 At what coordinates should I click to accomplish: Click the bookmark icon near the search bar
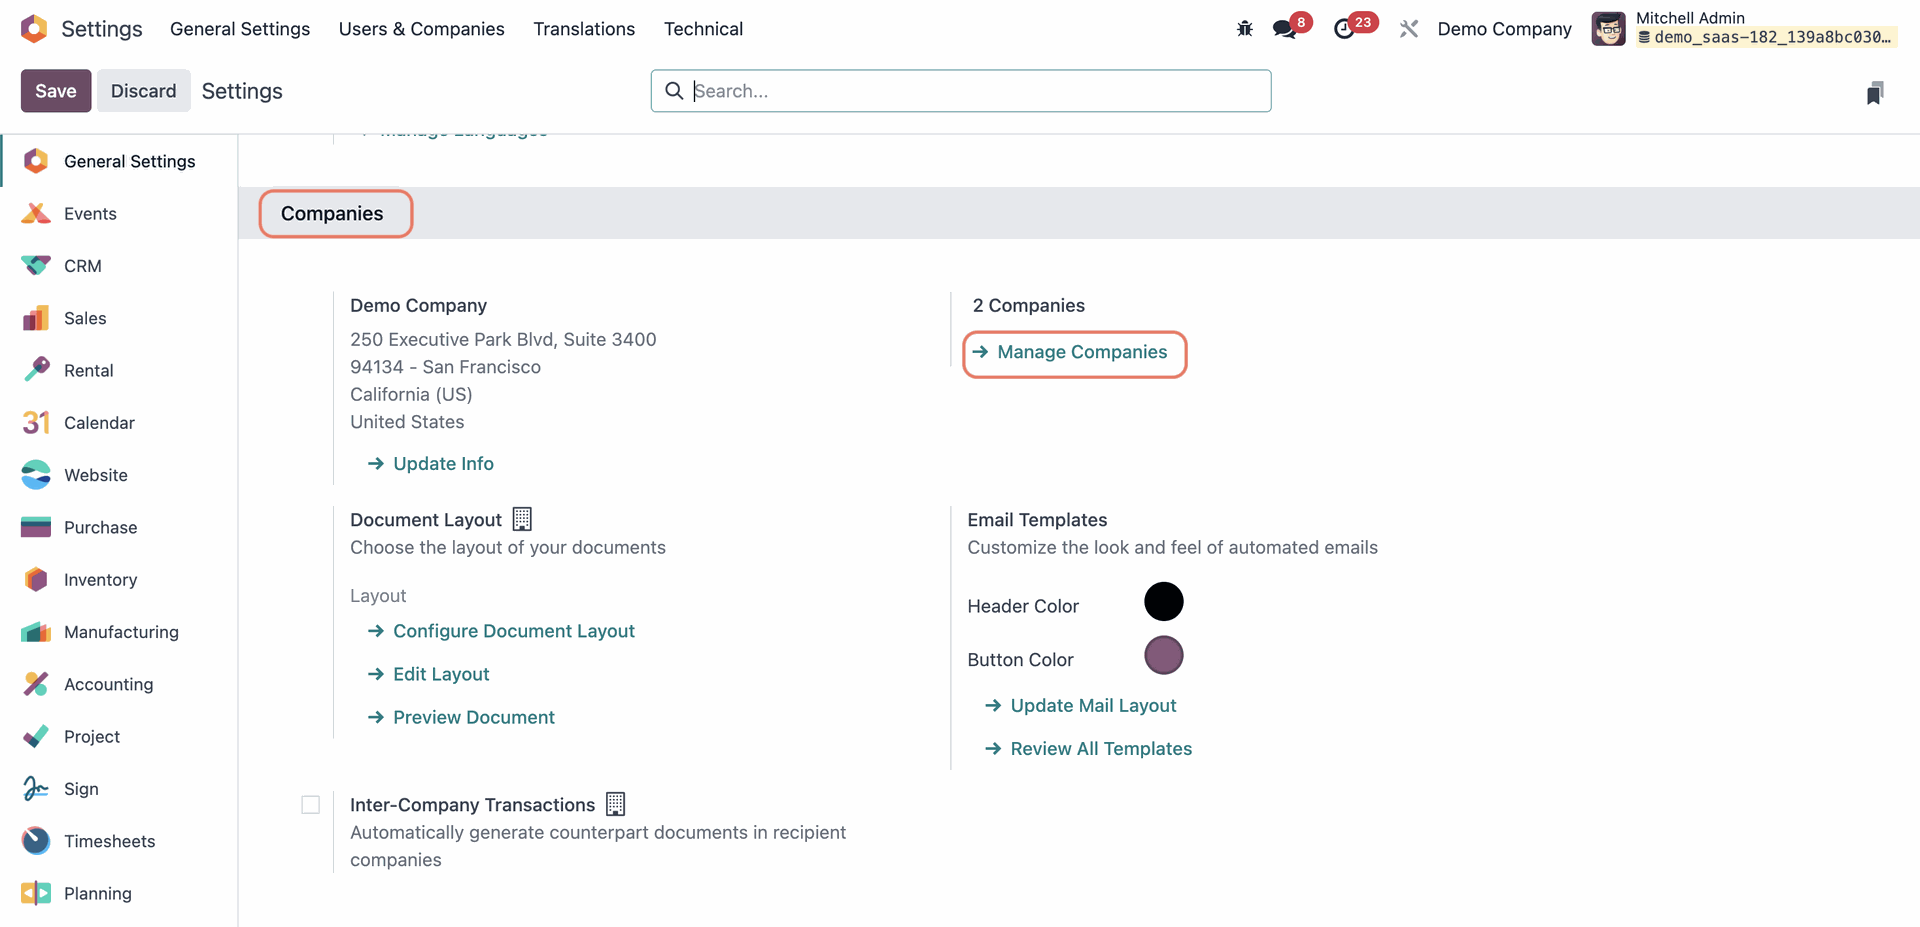coord(1875,92)
